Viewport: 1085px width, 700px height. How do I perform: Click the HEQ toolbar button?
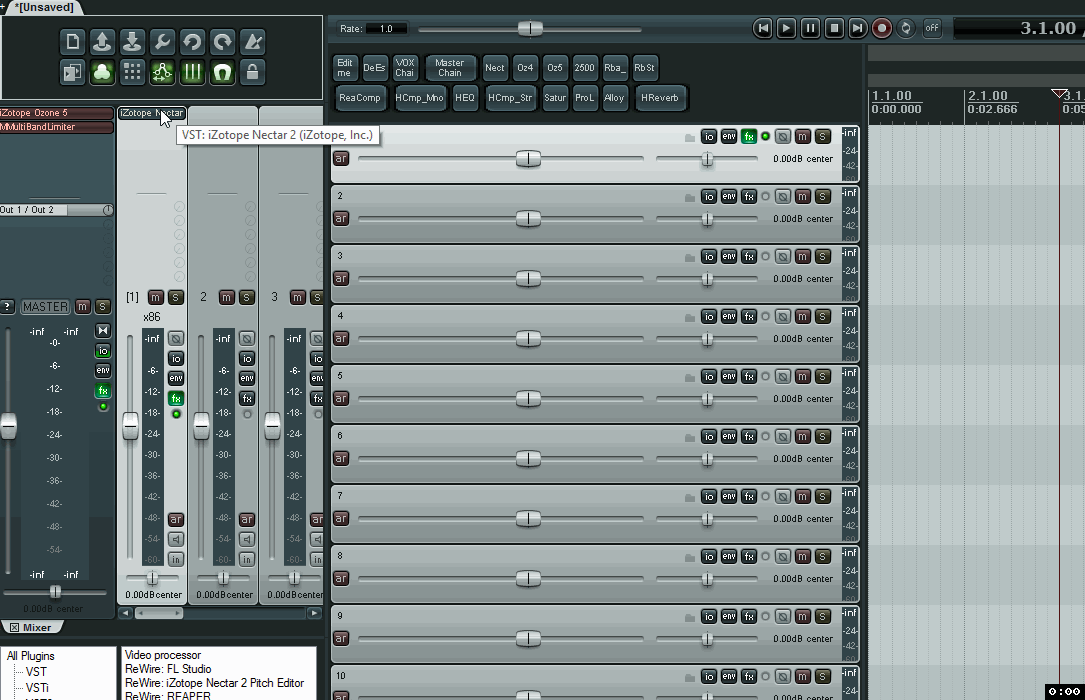465,98
